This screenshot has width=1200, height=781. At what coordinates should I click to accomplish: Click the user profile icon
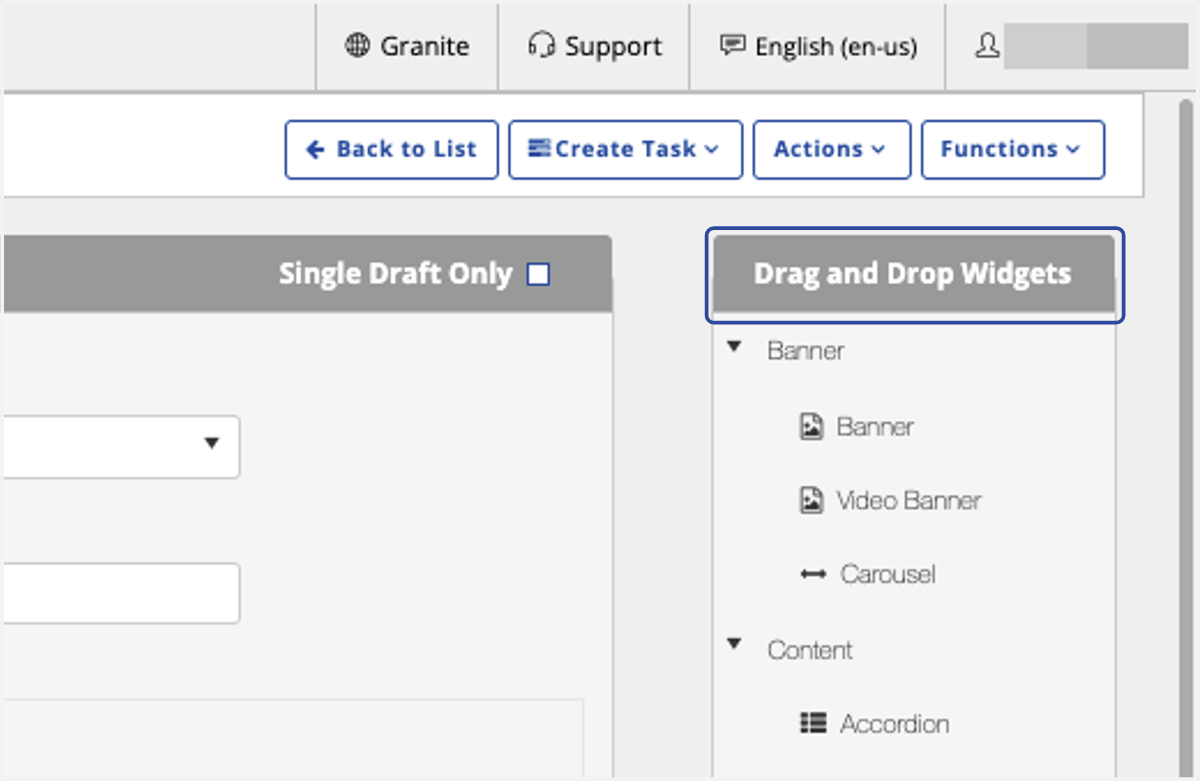click(987, 46)
